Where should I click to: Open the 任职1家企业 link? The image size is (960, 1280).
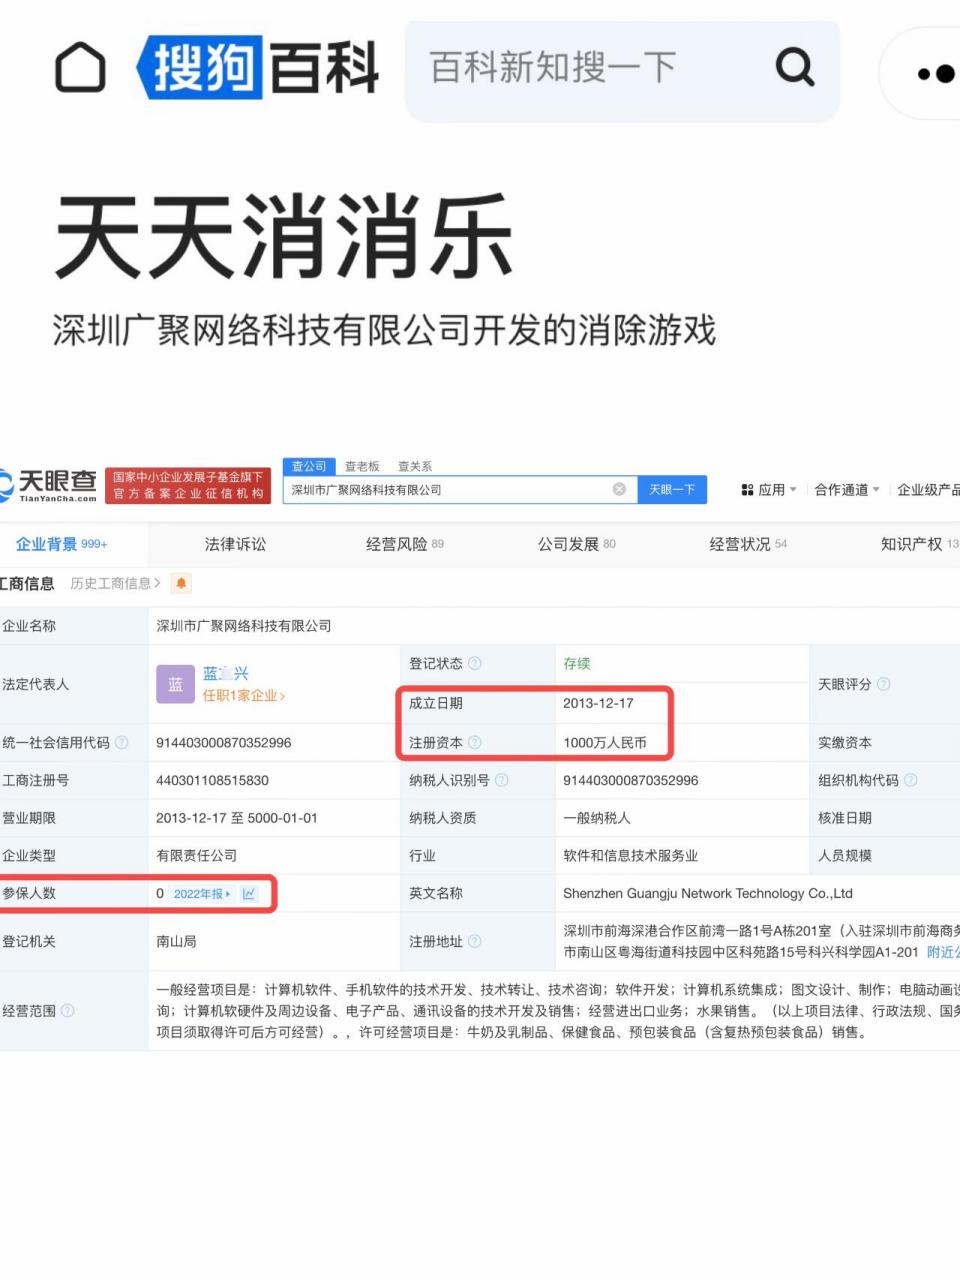click(244, 695)
